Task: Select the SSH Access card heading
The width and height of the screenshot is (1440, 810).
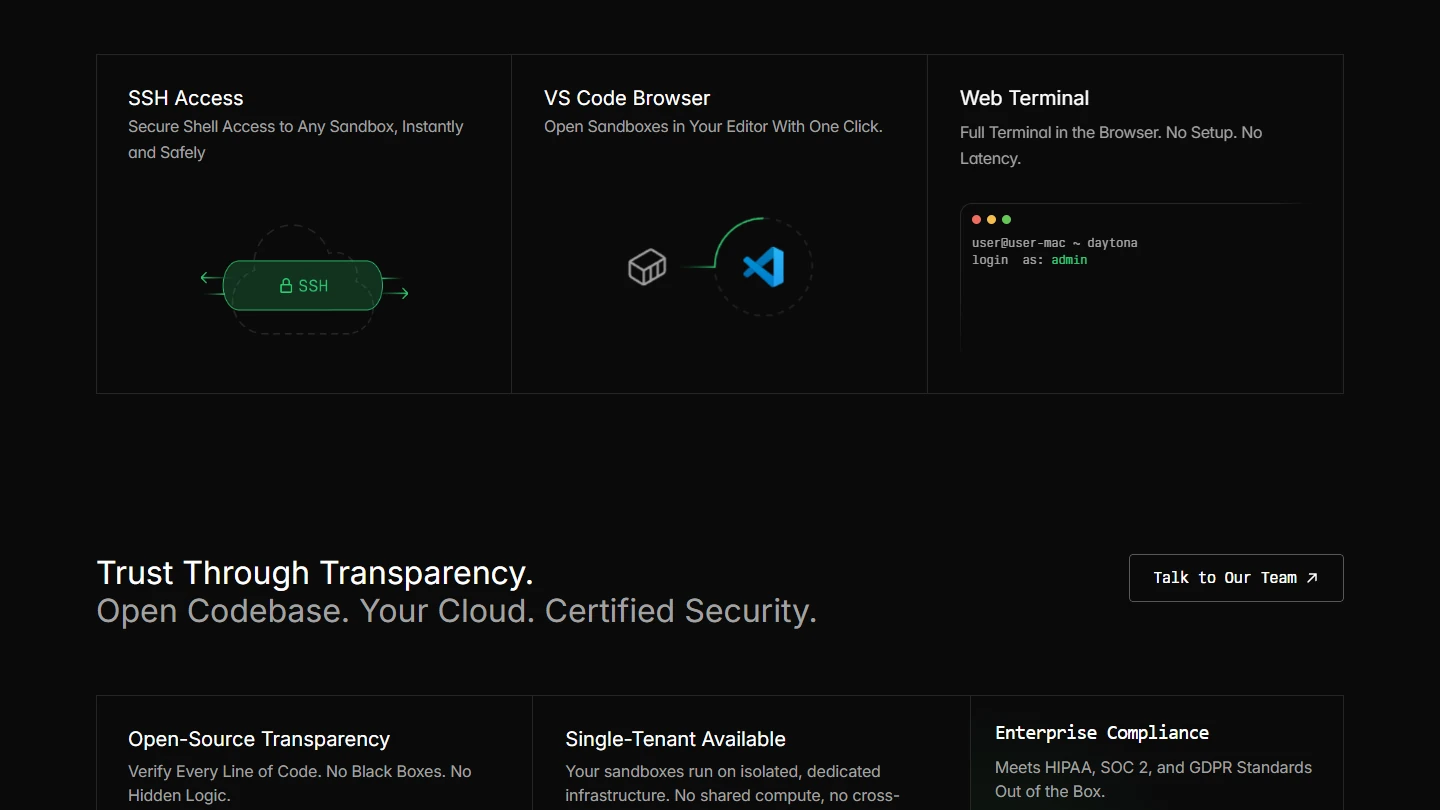Action: pyautogui.click(x=186, y=98)
